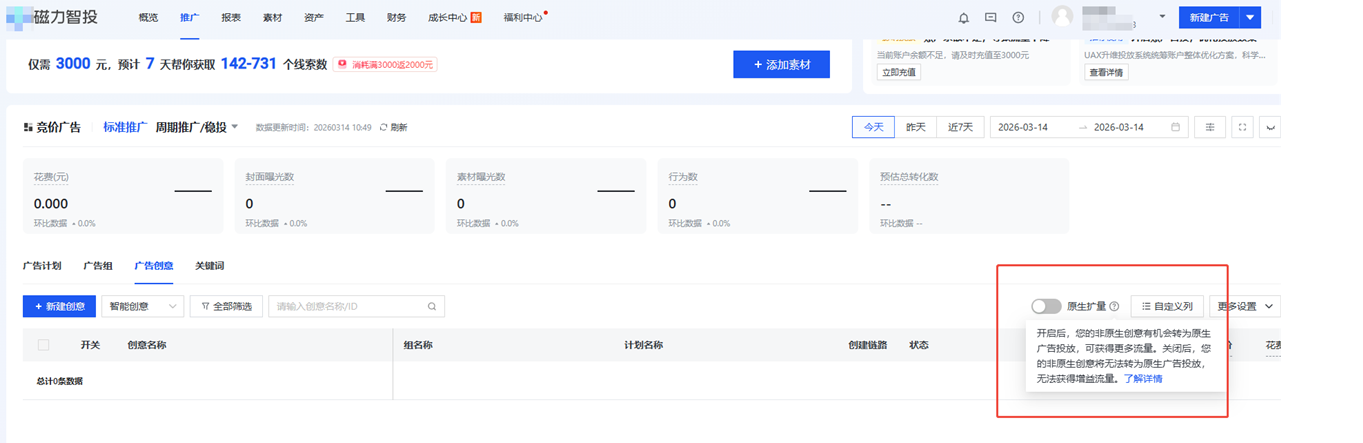
Task: Click the refresh icon beside 刷新
Action: (383, 128)
